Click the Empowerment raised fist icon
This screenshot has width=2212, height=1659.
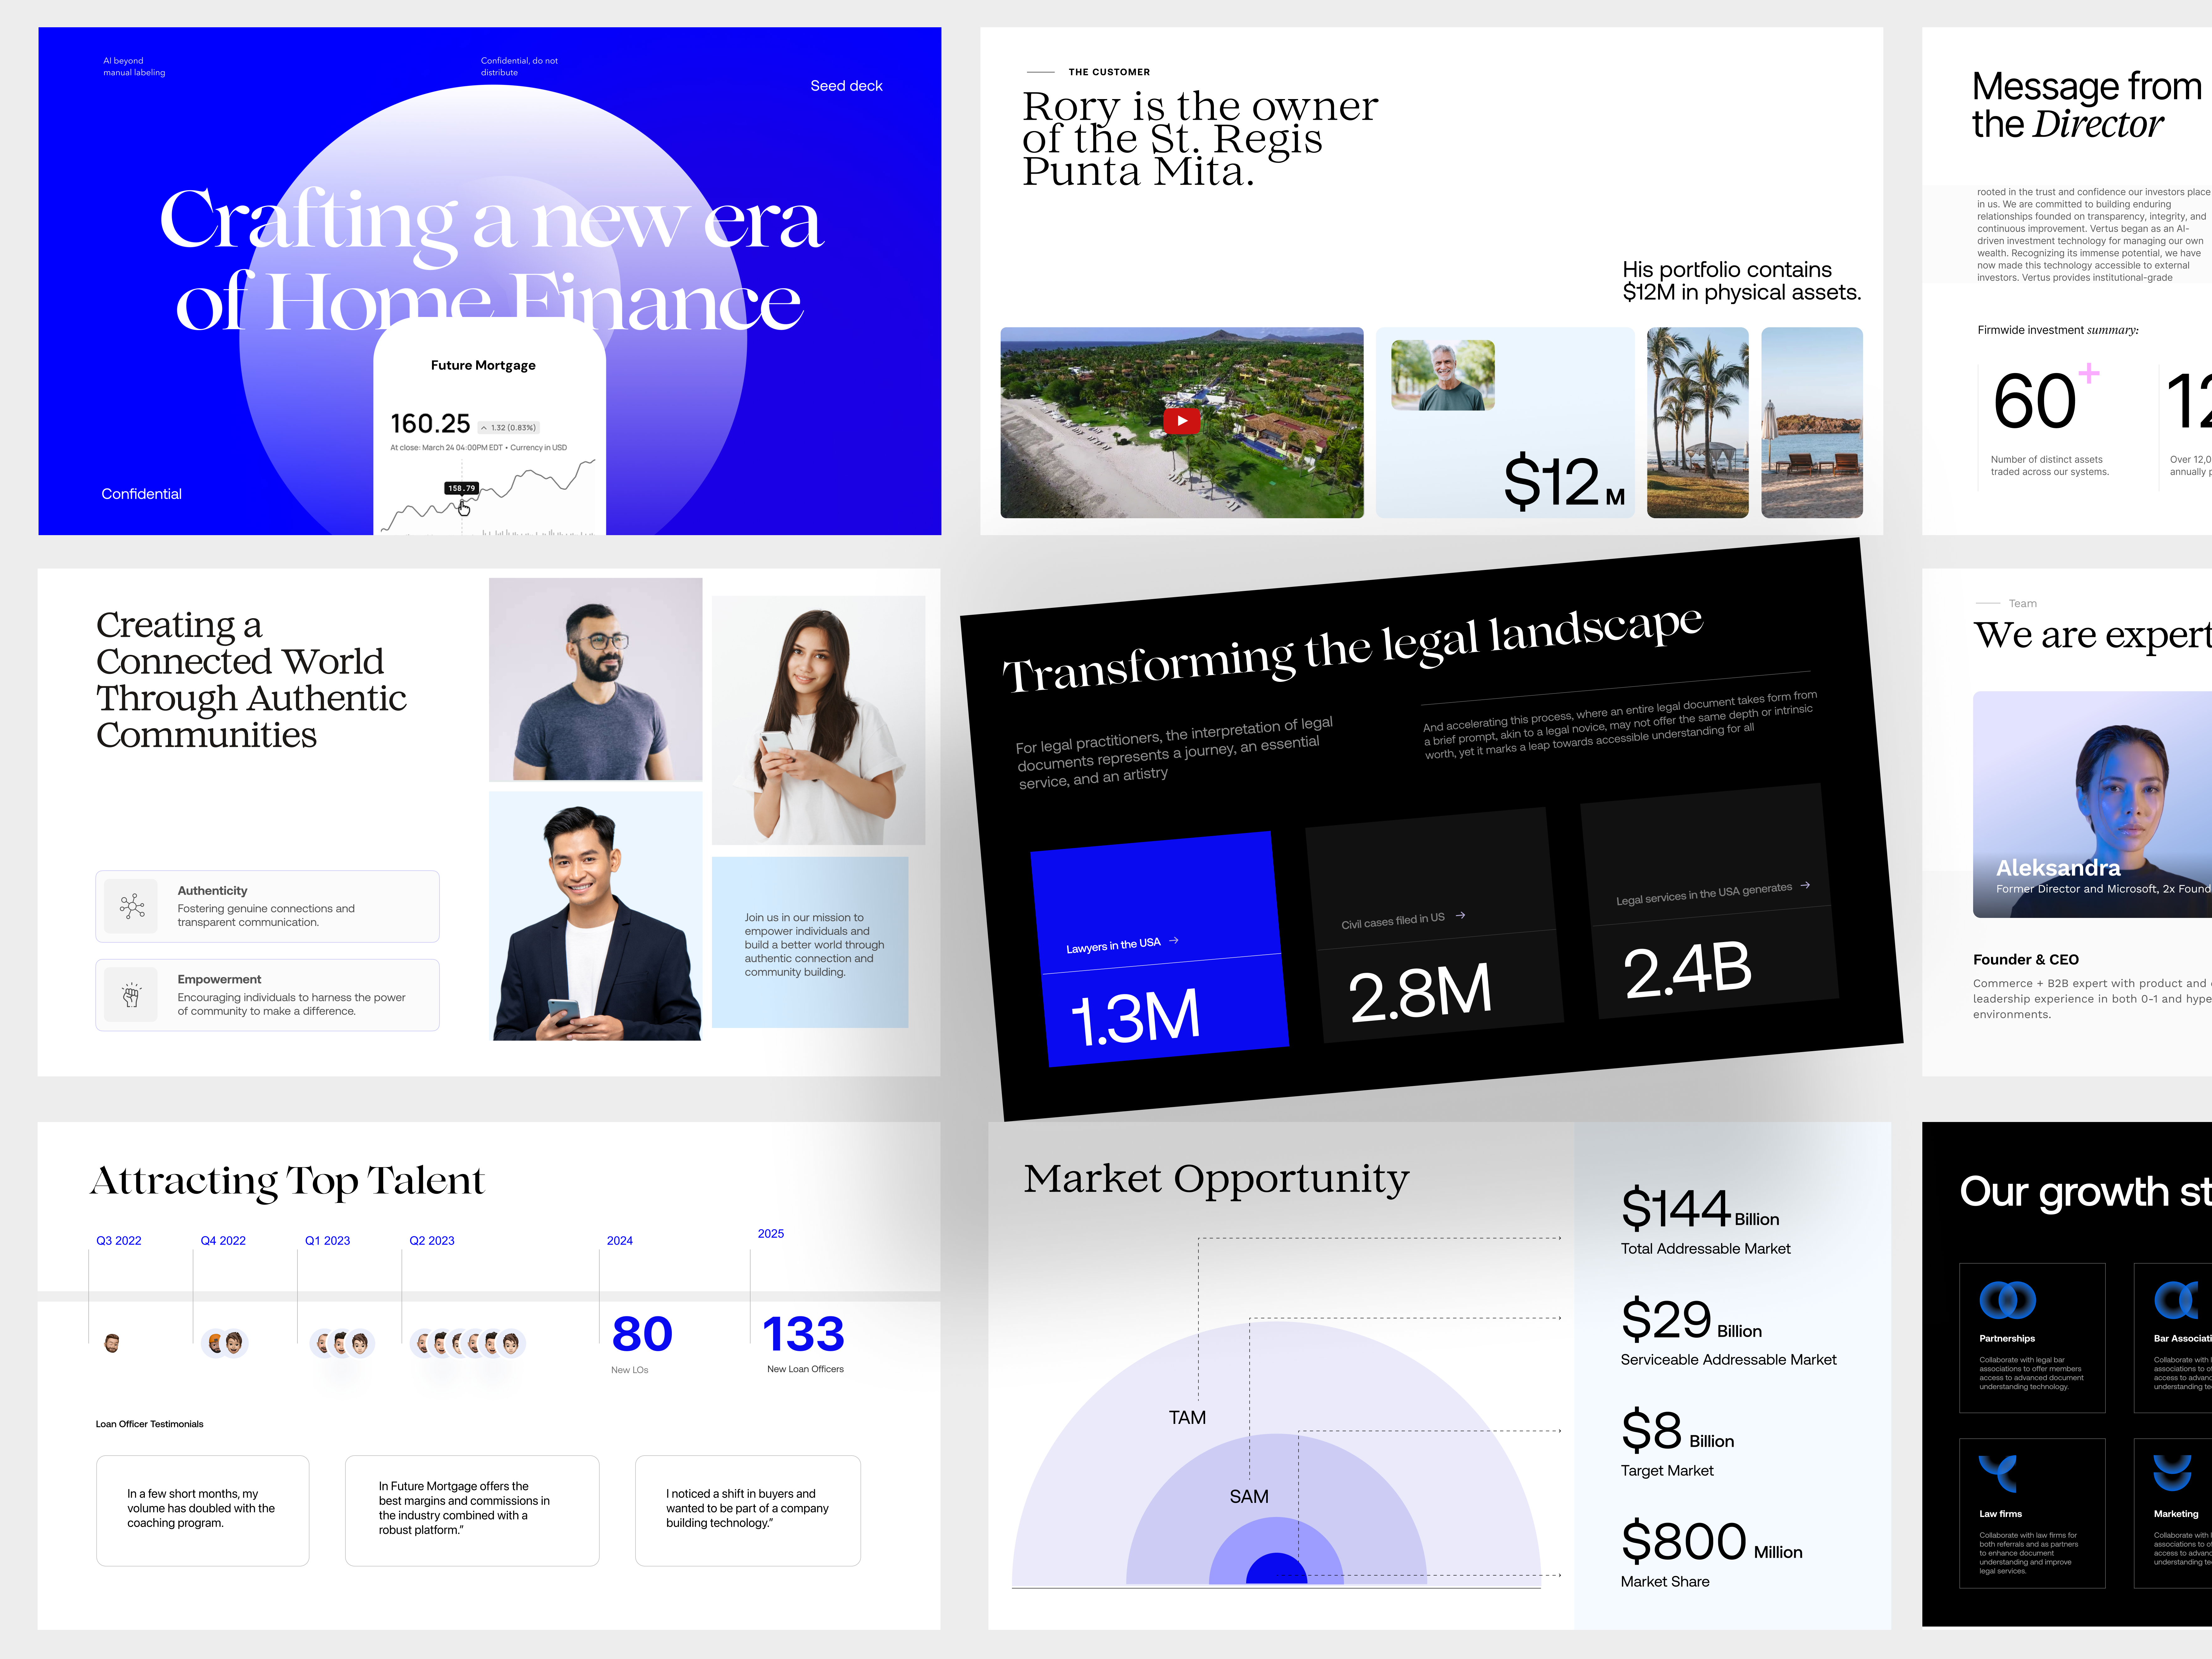131,995
